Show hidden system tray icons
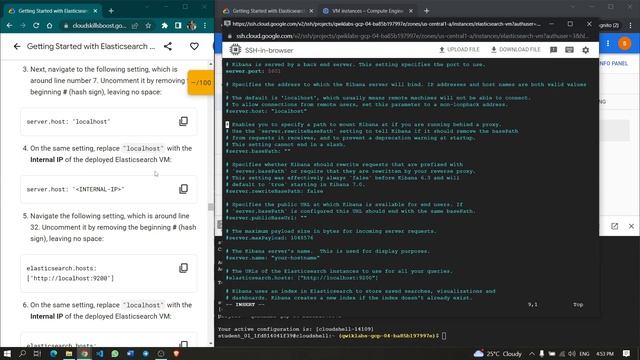The height and width of the screenshot is (360, 640). 531,353
